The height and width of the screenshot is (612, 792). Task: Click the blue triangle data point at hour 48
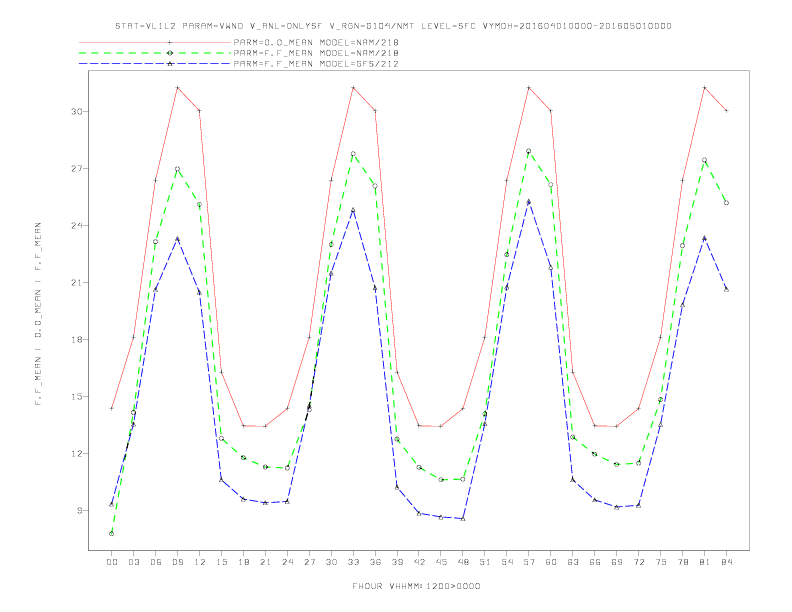(x=463, y=519)
